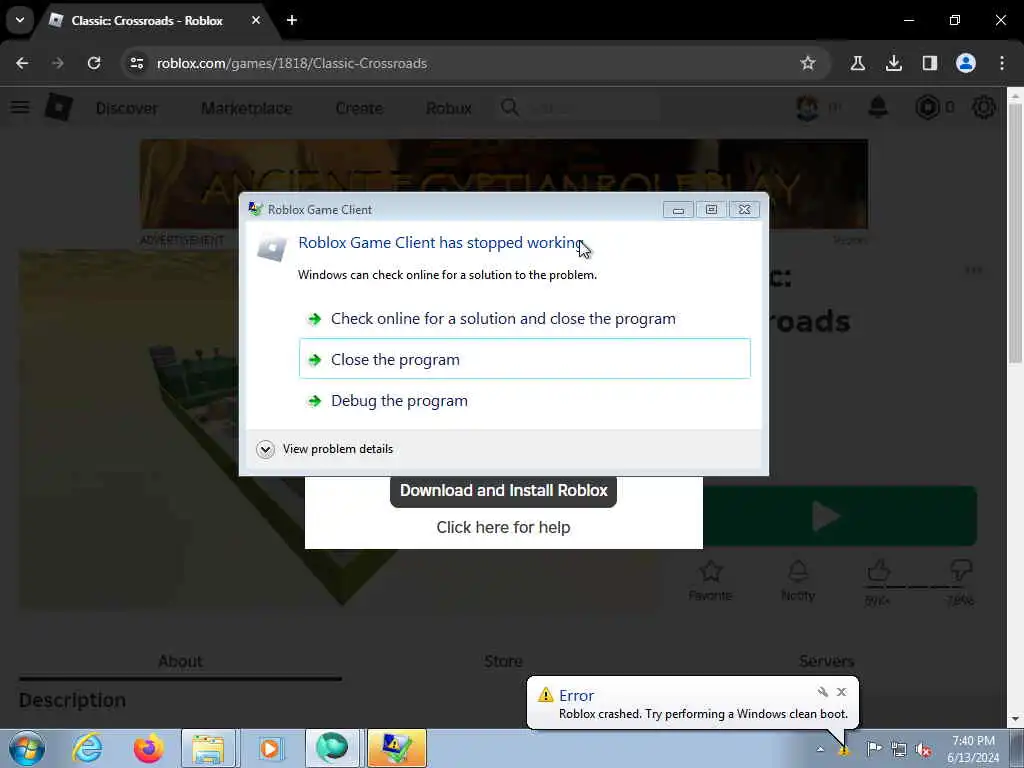Open Discover in Roblox navigation

point(127,108)
